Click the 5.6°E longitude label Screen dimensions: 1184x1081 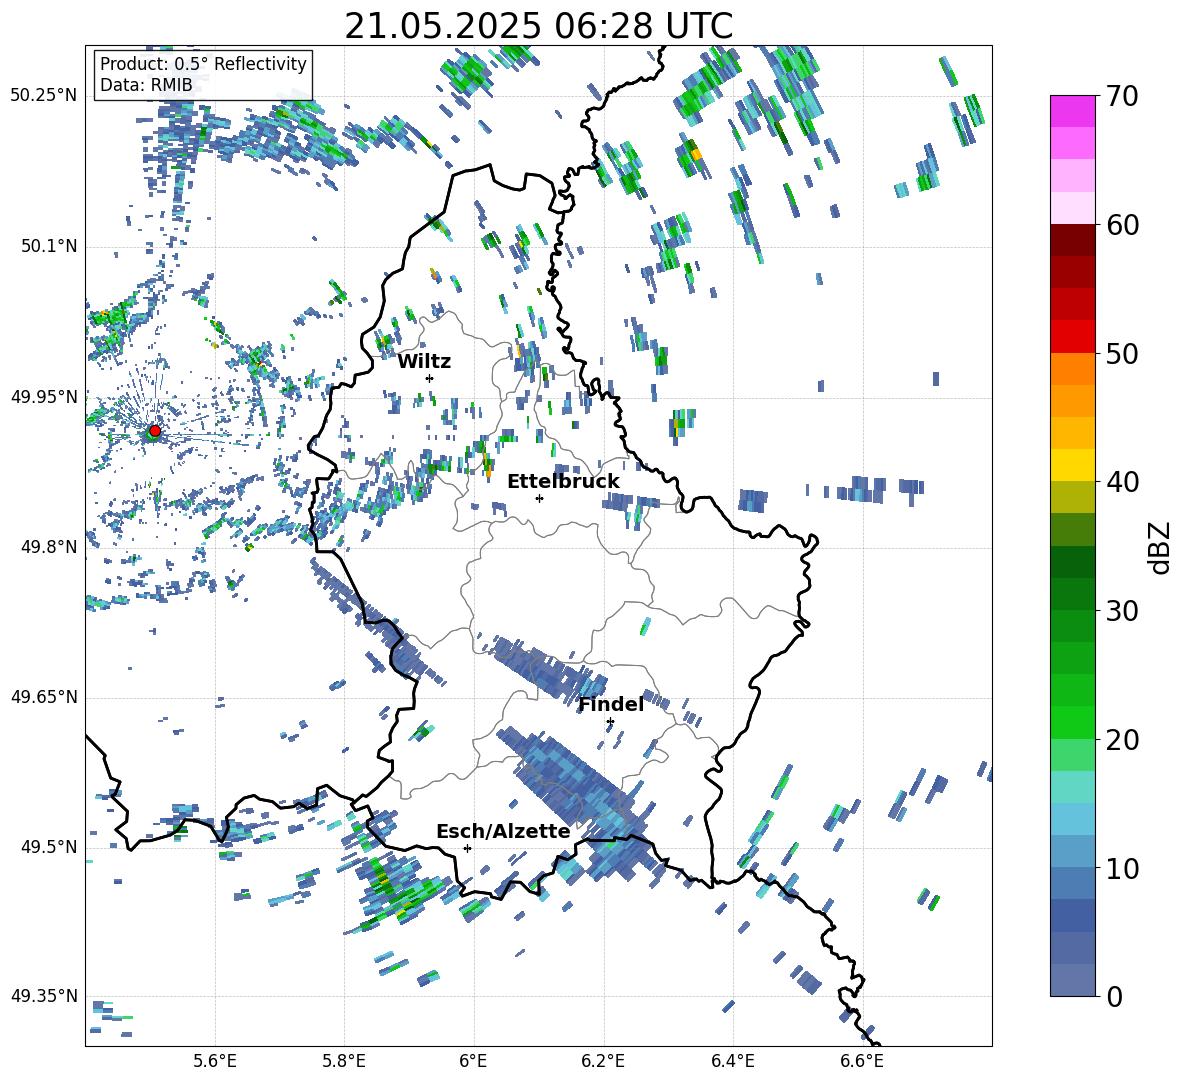215,1061
